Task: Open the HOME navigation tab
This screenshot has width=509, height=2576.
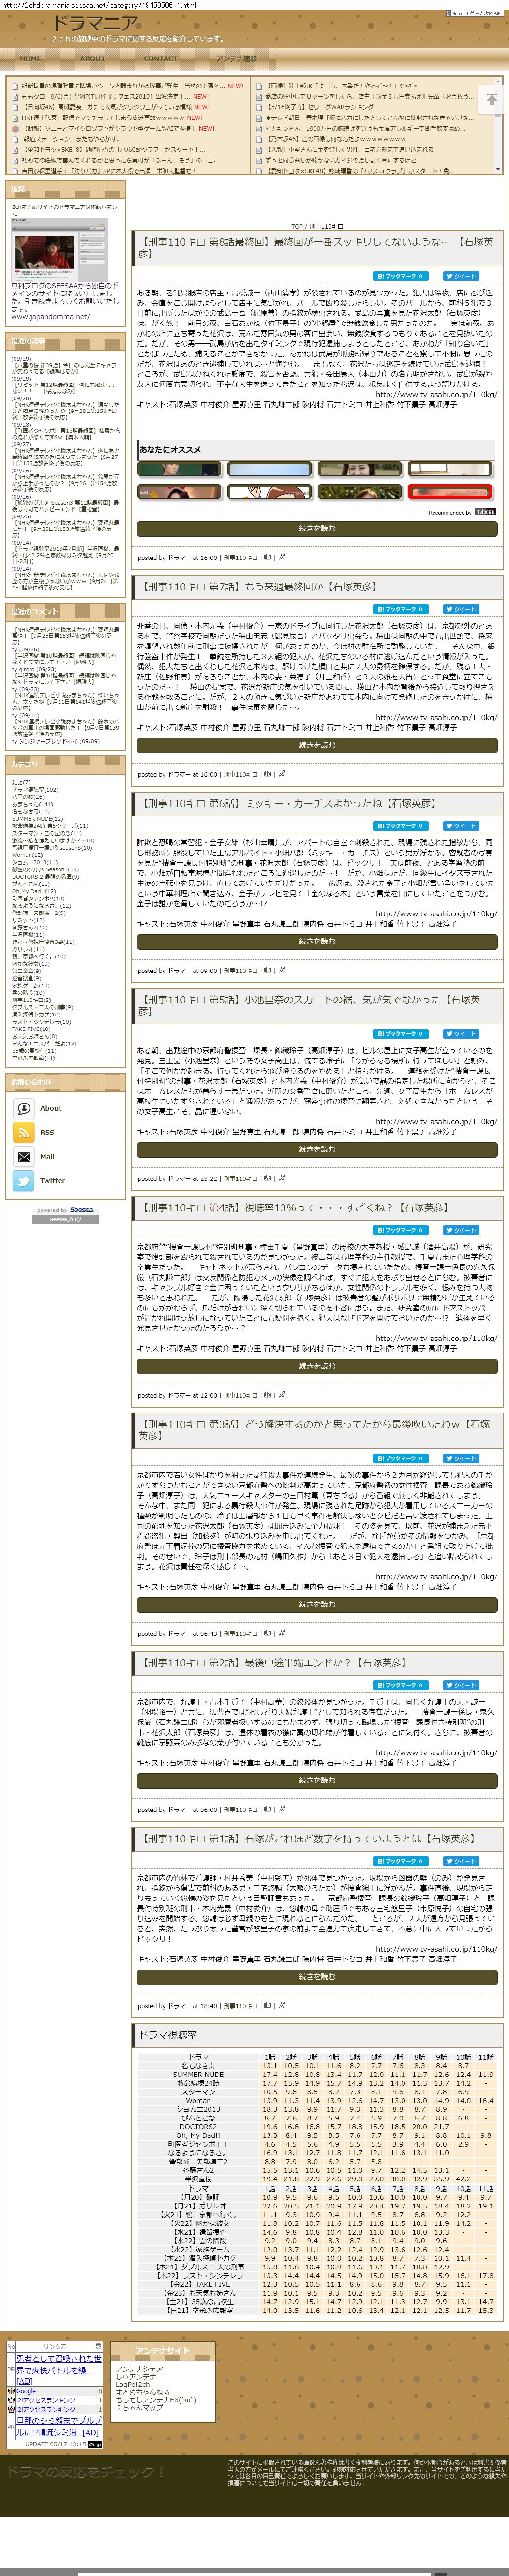Action: [31, 59]
